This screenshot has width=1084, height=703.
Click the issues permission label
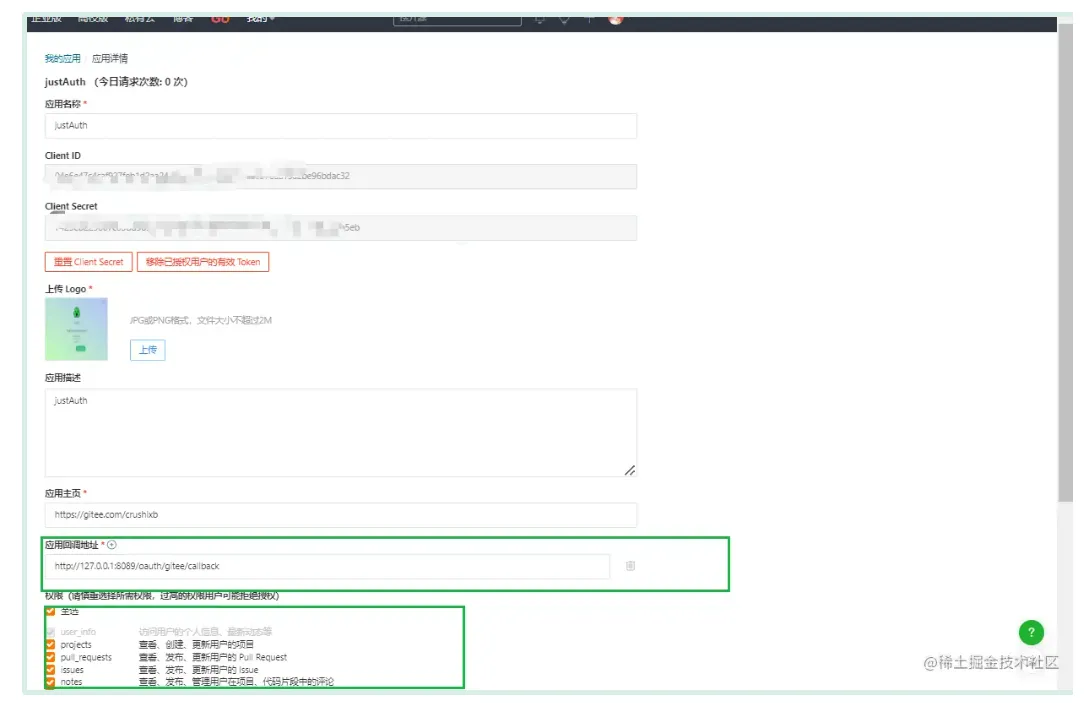72,670
